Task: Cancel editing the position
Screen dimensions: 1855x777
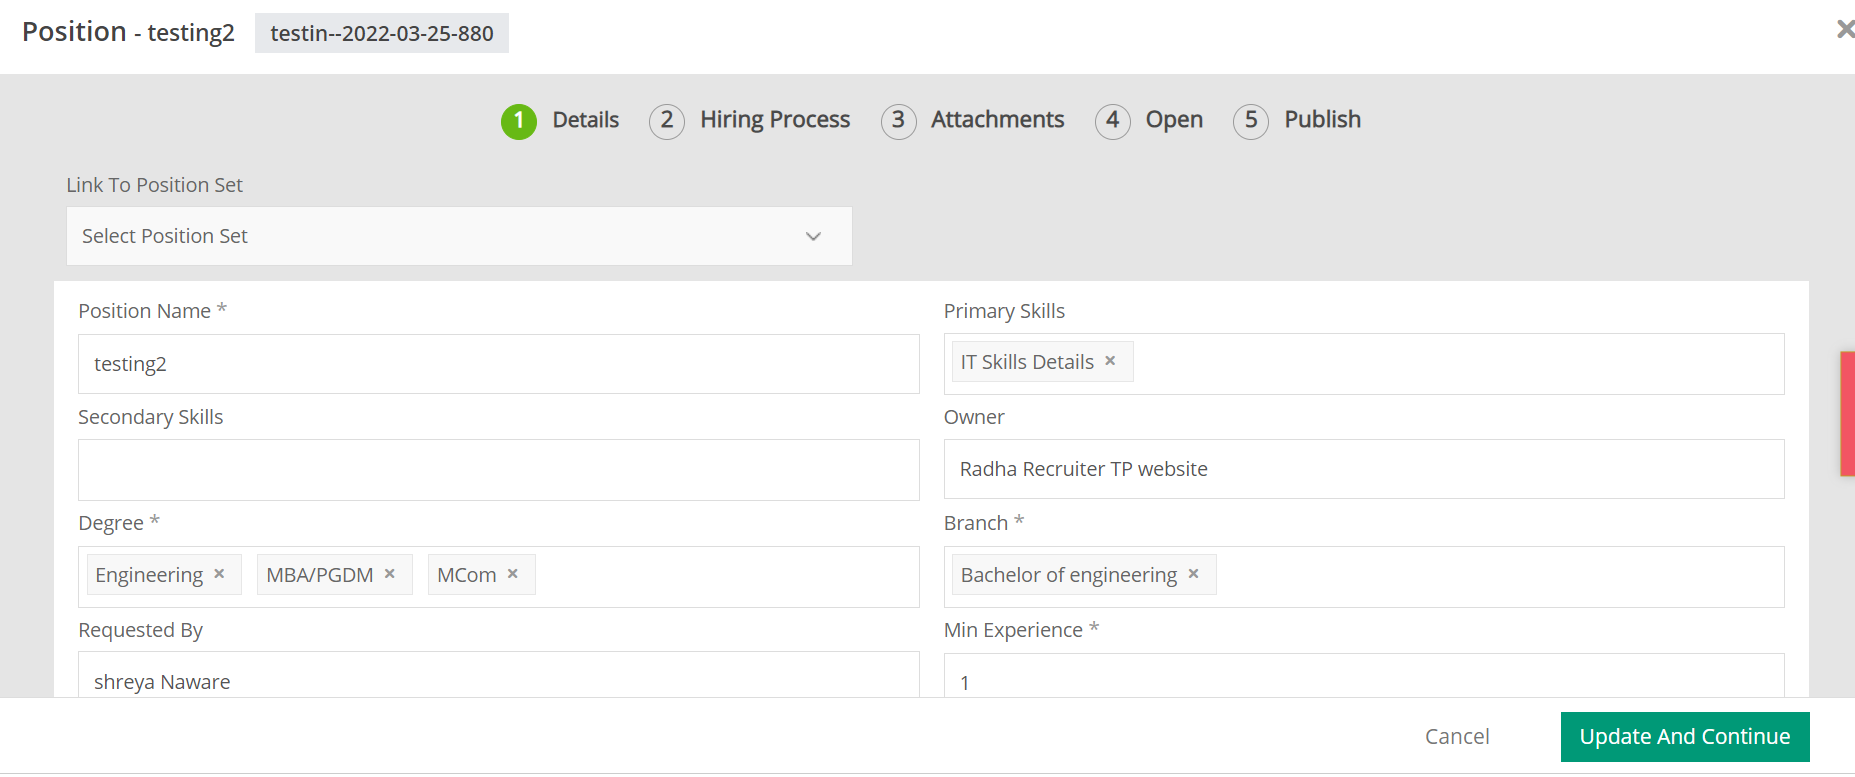Action: (x=1457, y=737)
